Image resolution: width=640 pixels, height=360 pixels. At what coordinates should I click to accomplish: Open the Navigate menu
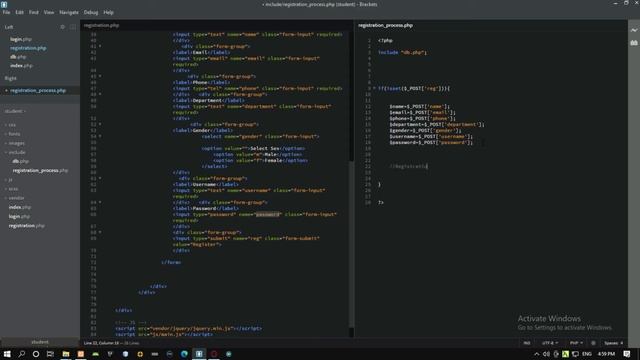click(69, 12)
